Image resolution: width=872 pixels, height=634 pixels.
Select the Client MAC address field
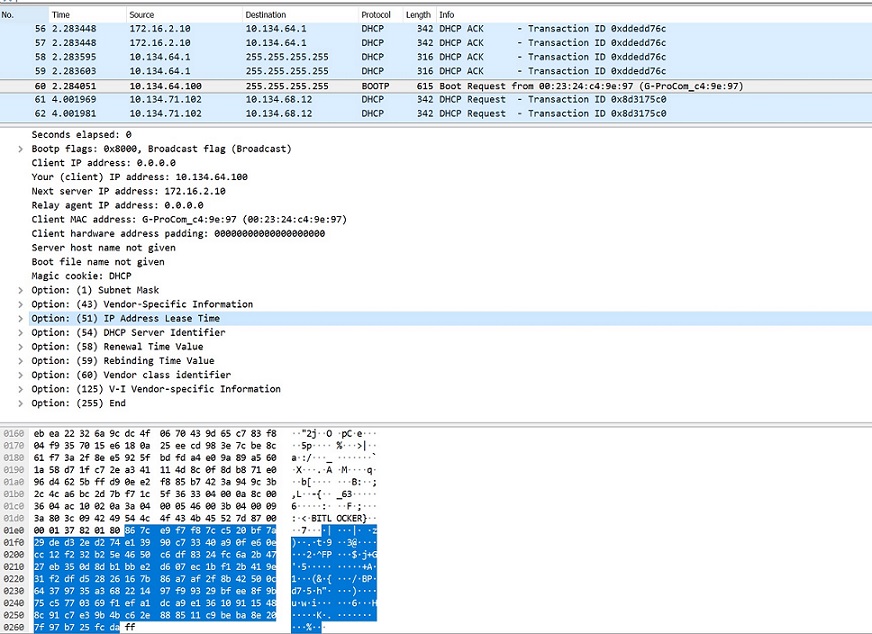pos(189,219)
